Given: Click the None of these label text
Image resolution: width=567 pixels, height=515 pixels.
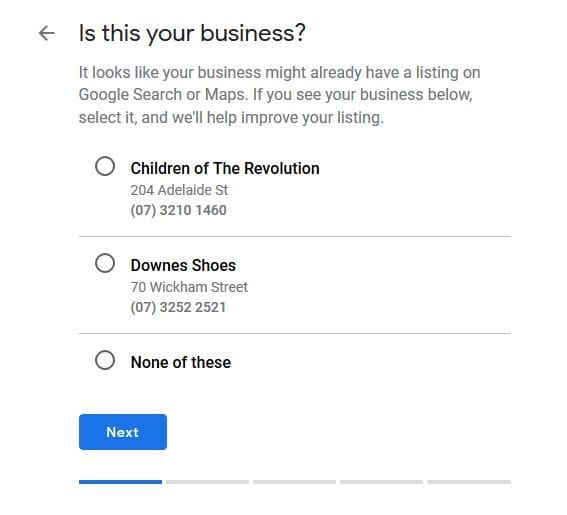Looking at the screenshot, I should pyautogui.click(x=181, y=362).
